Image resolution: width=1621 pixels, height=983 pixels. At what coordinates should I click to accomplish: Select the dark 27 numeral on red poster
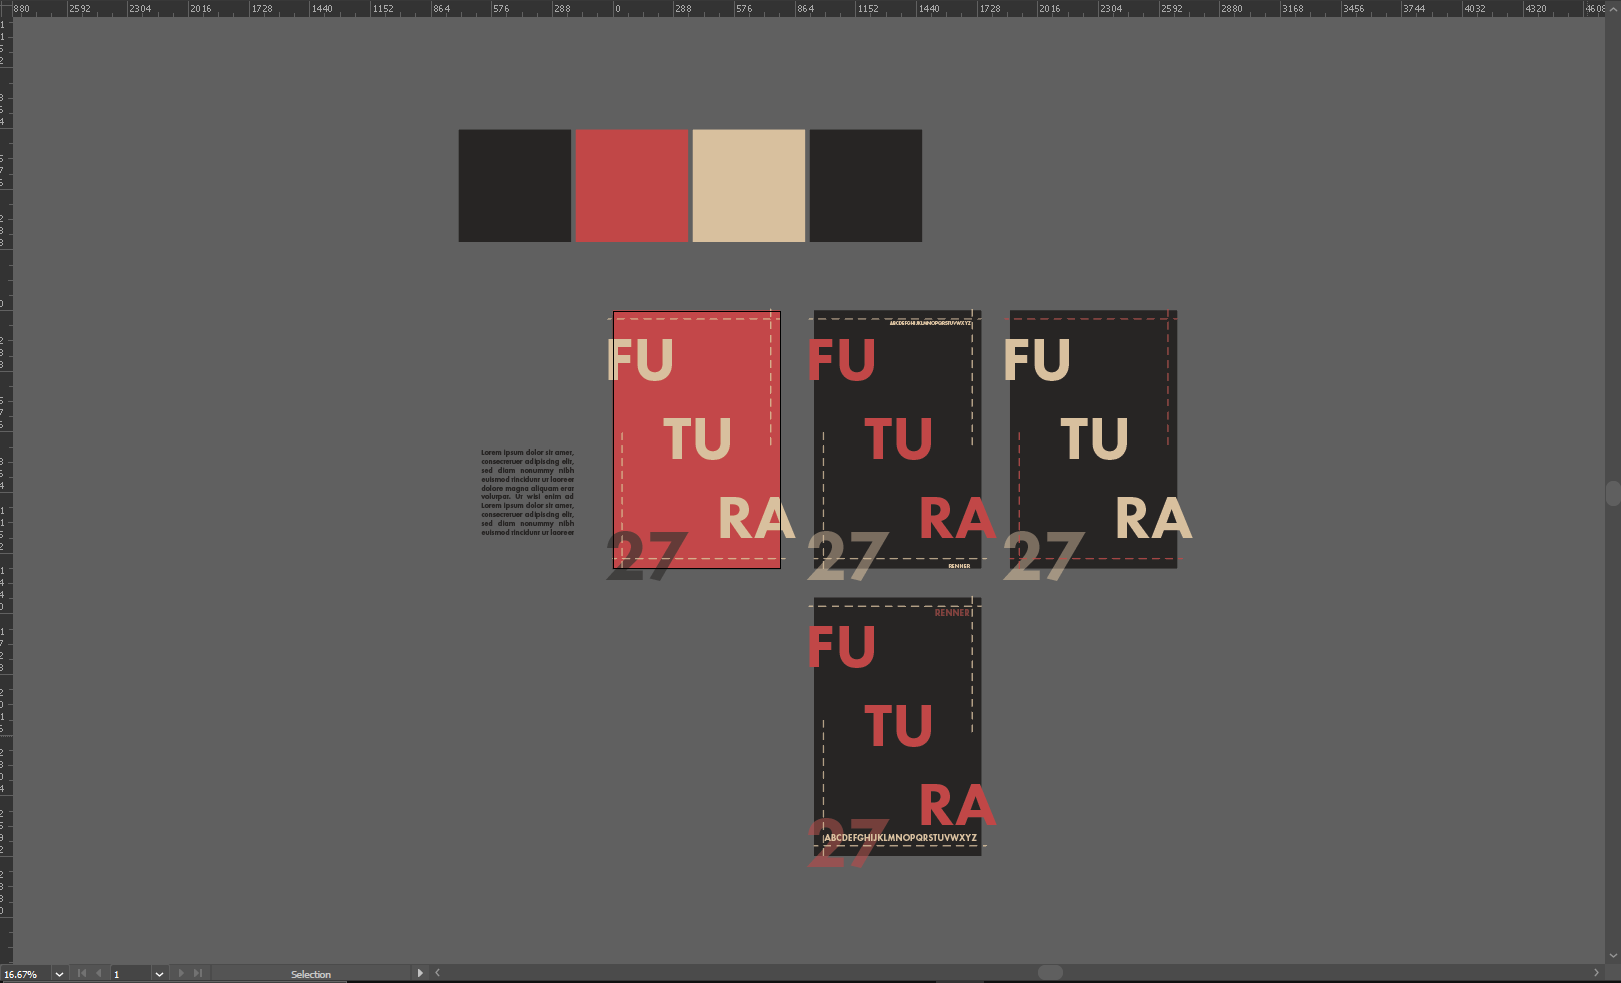point(646,555)
